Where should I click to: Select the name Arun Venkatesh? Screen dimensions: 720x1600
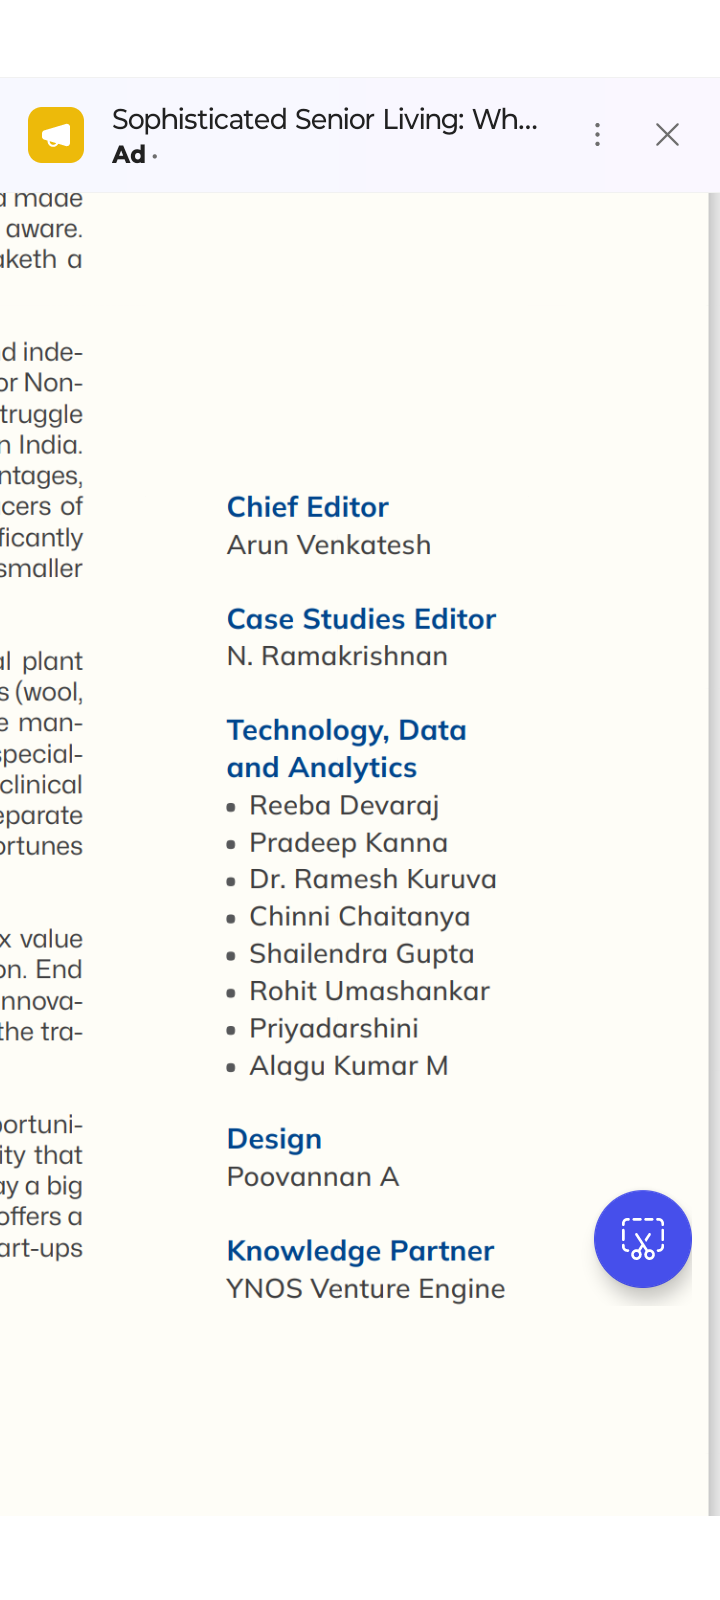point(329,545)
